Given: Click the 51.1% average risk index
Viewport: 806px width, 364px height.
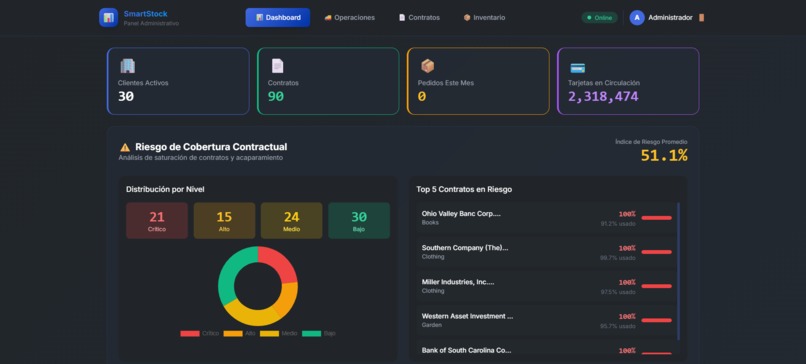Looking at the screenshot, I should click(x=664, y=155).
